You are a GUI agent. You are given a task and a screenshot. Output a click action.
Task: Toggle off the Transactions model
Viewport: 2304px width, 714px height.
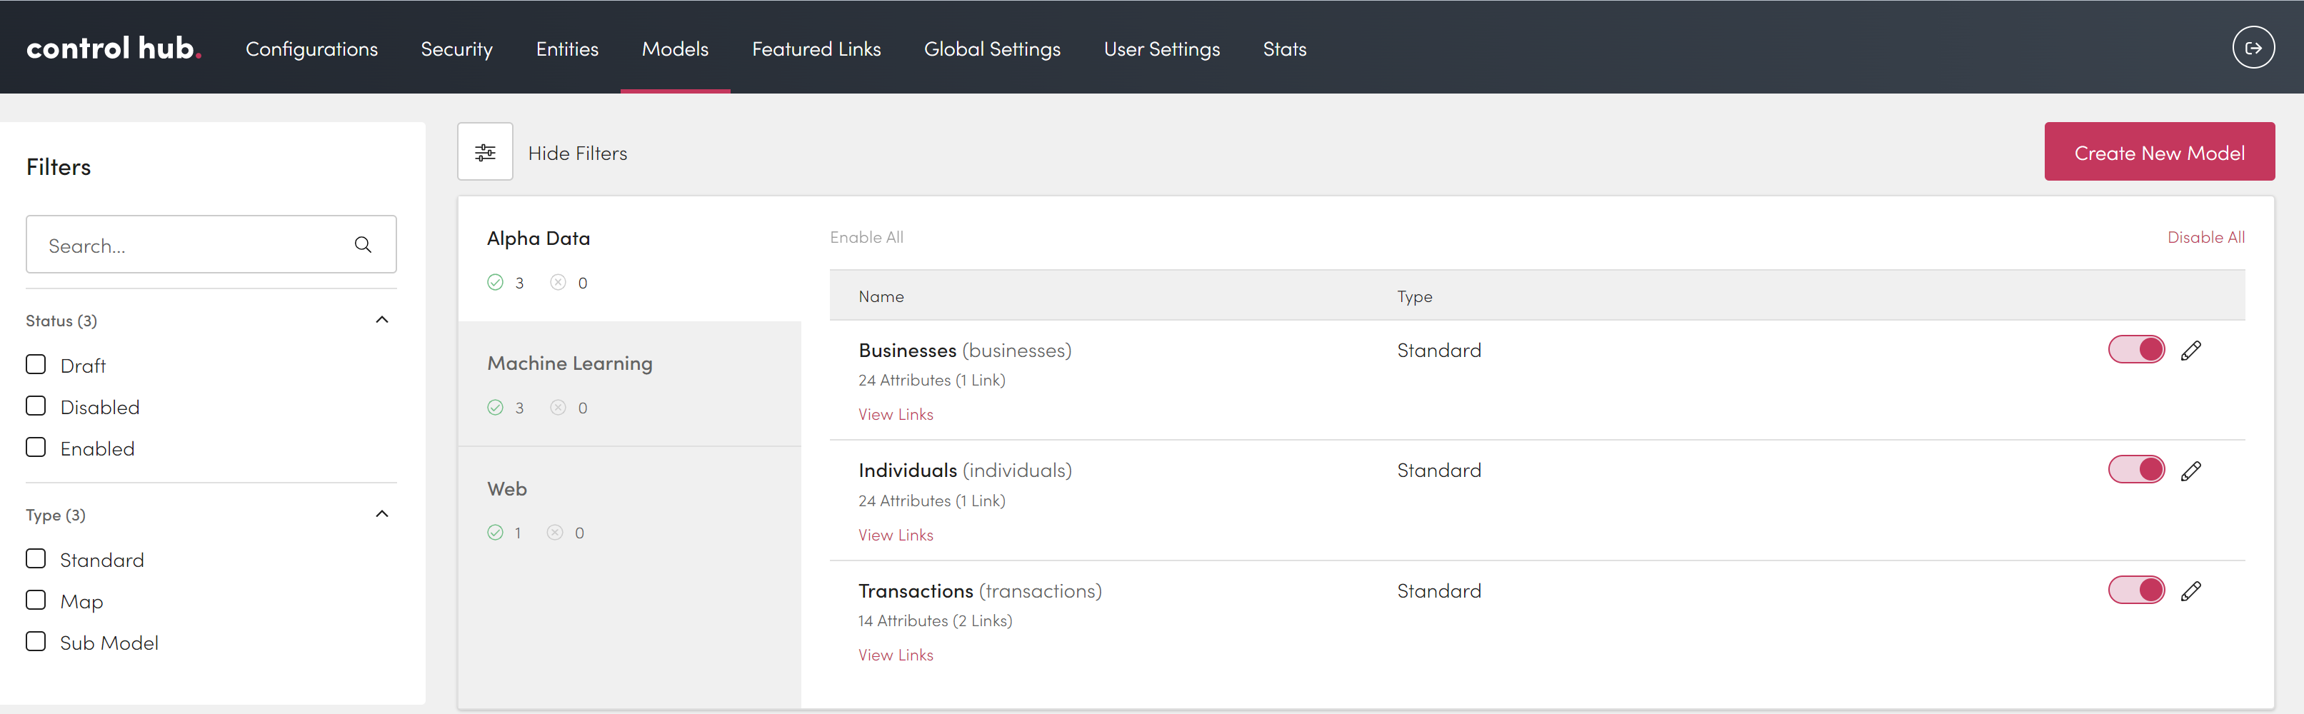(2136, 590)
